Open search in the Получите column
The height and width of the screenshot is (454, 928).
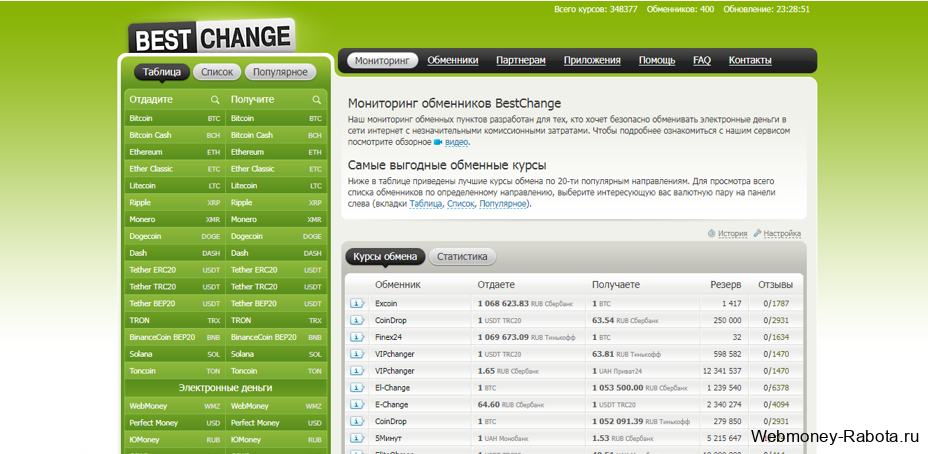317,100
